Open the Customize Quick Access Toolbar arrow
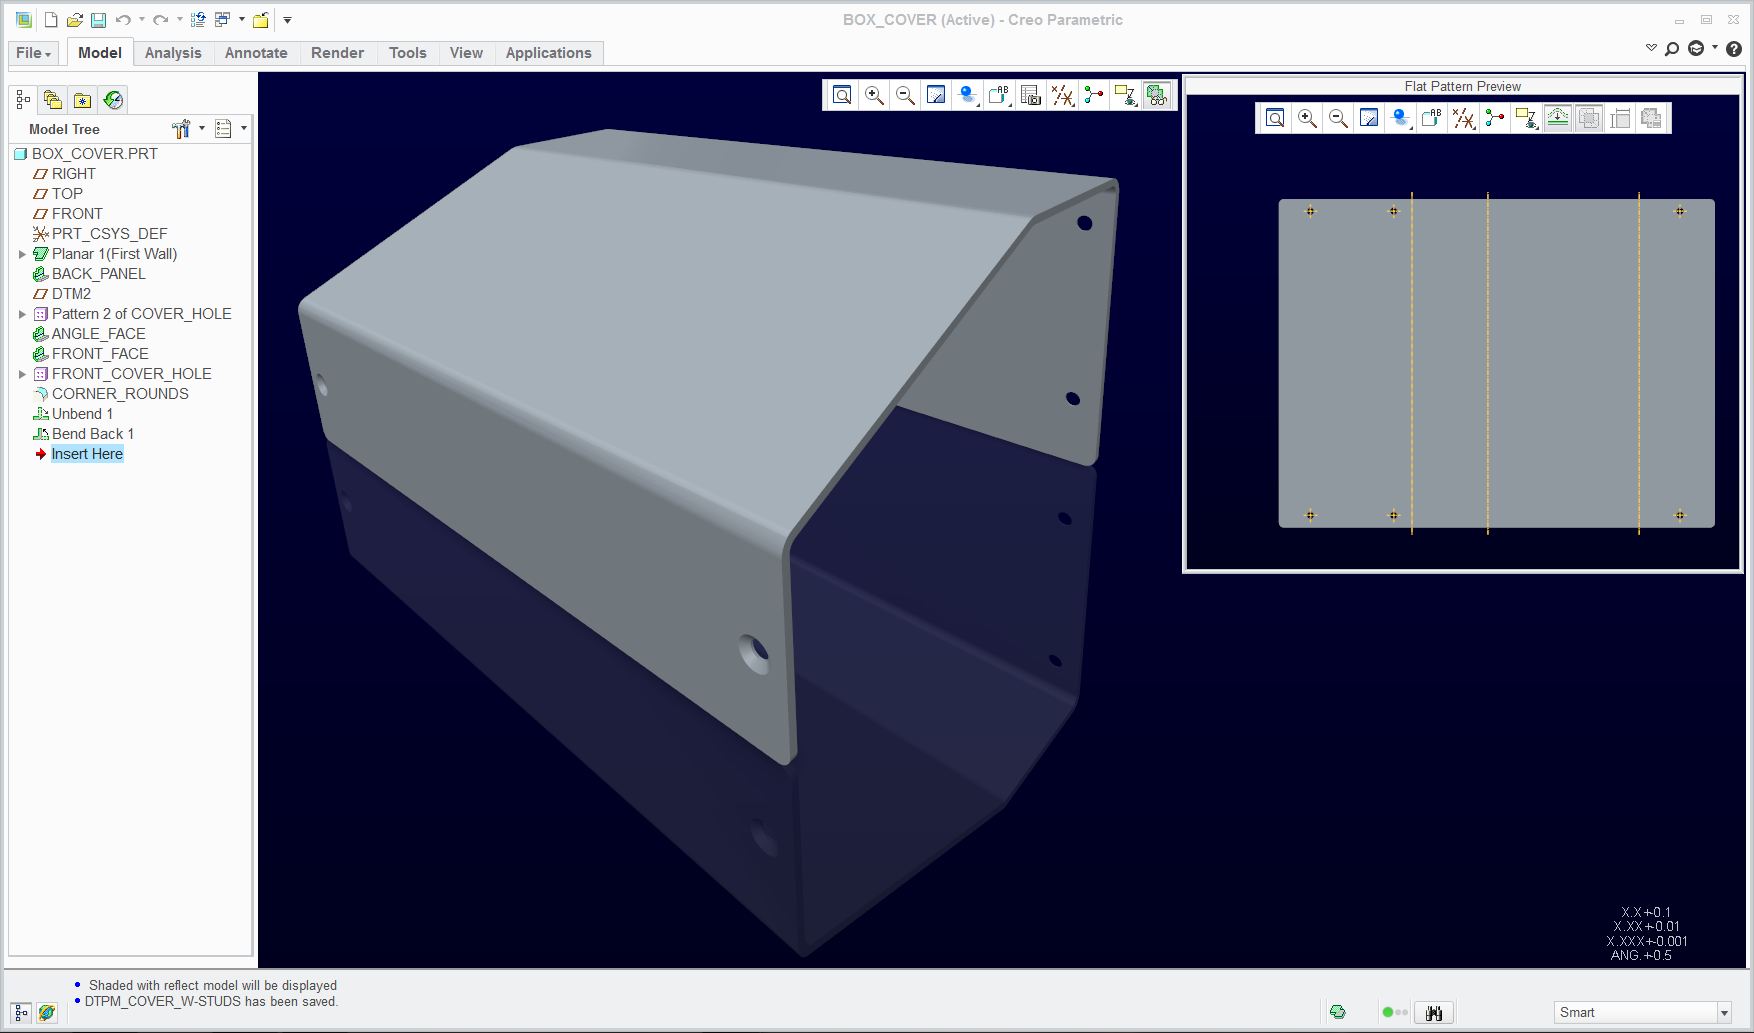This screenshot has width=1754, height=1033. tap(287, 20)
